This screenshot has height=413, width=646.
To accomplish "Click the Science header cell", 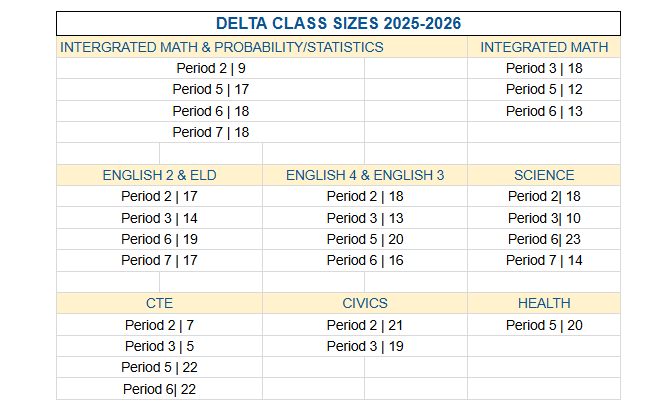I will click(544, 175).
